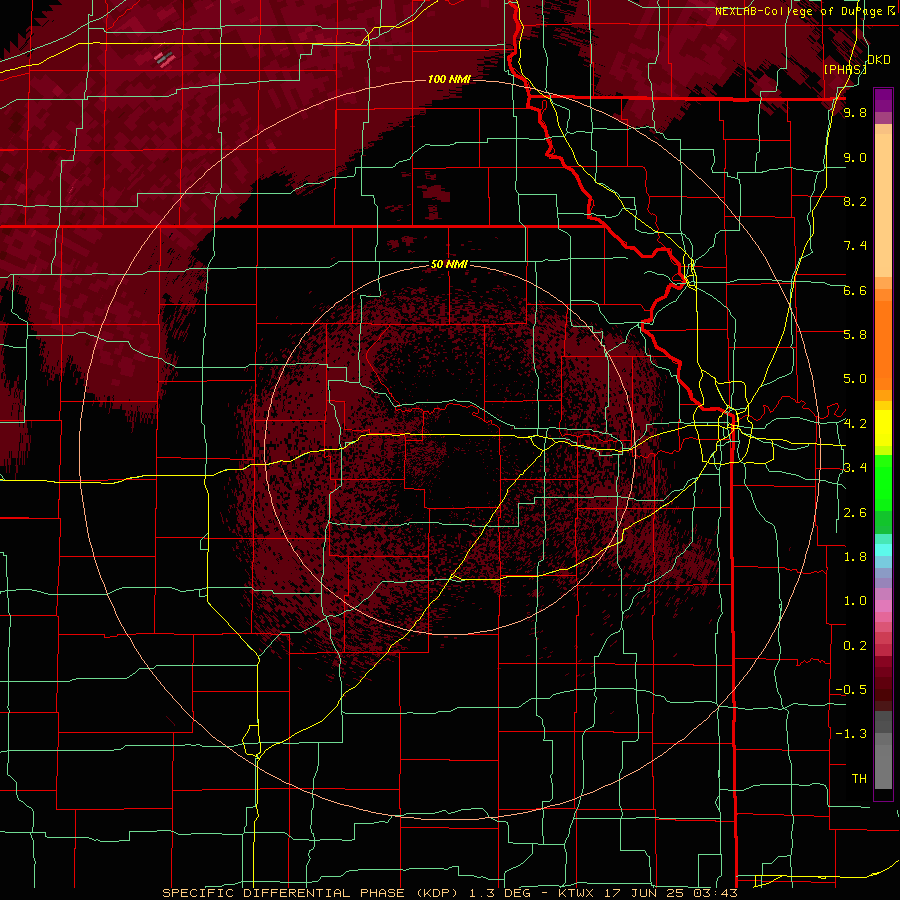Select the 8.2 scale value
Viewport: 900px width, 900px height.
(855, 201)
